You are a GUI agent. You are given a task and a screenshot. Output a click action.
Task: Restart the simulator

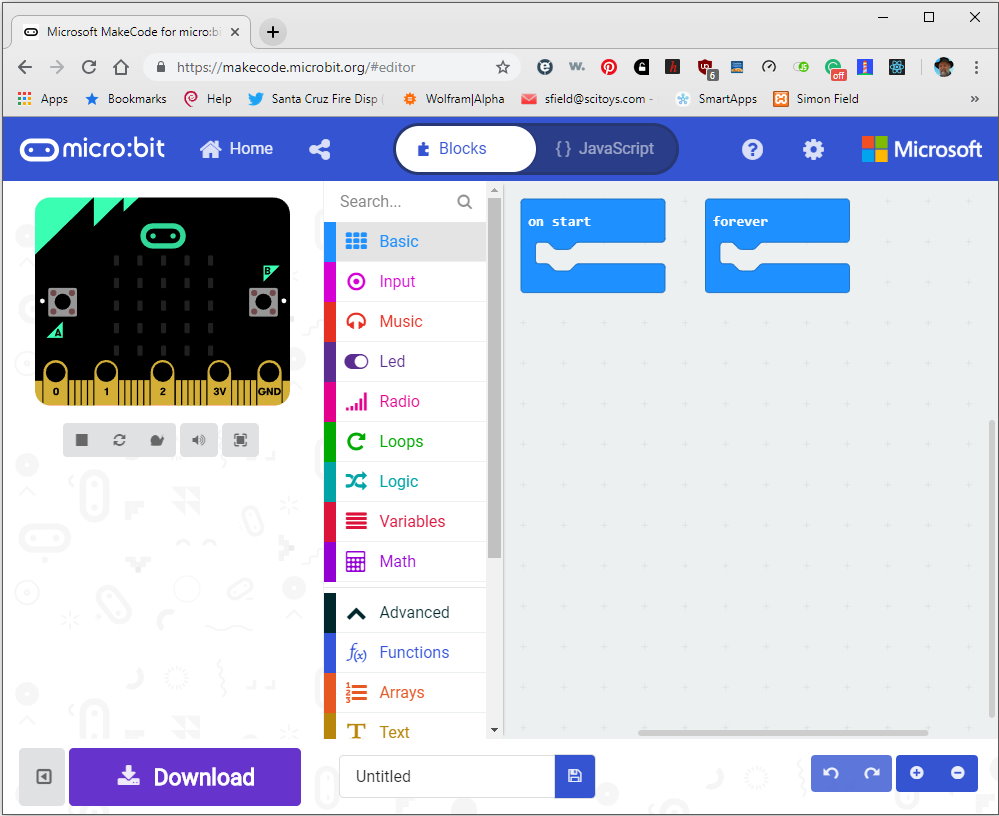click(x=119, y=440)
